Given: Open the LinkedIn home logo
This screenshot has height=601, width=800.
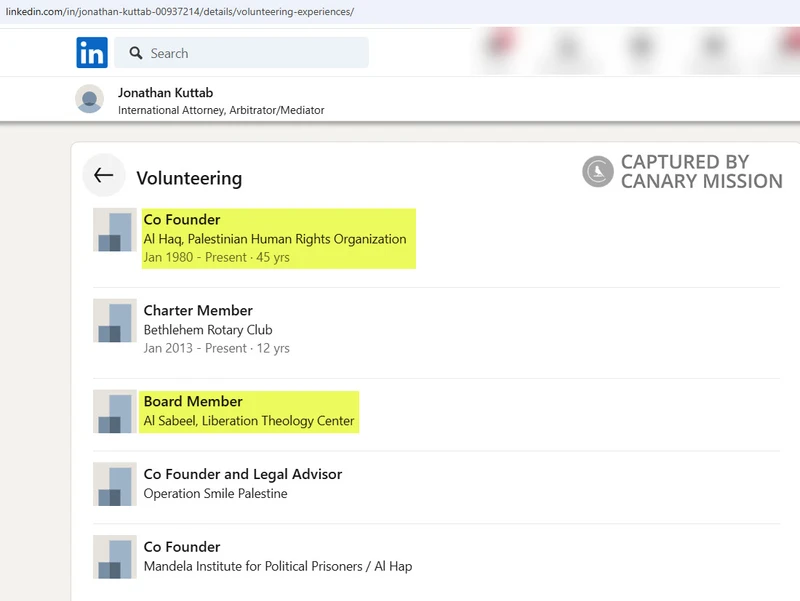Looking at the screenshot, I should 92,53.
